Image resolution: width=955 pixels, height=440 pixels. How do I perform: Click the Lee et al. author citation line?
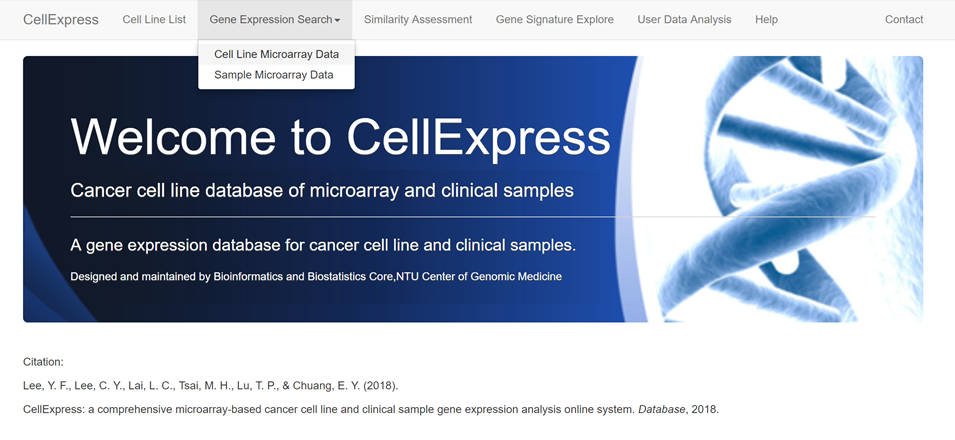pyautogui.click(x=211, y=386)
